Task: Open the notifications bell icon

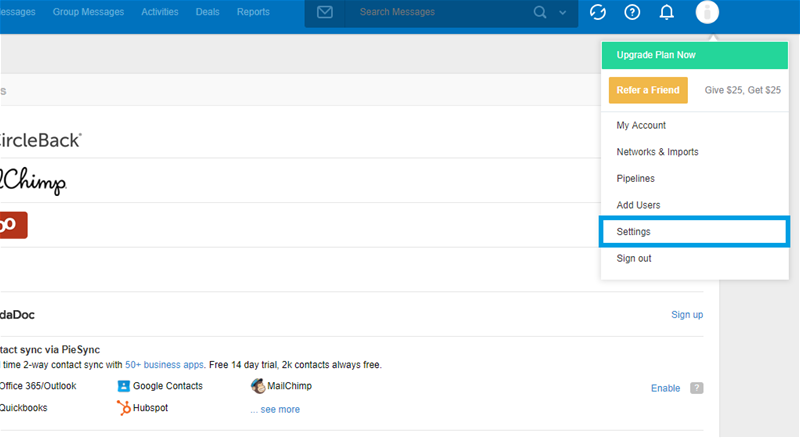Action: pyautogui.click(x=667, y=12)
